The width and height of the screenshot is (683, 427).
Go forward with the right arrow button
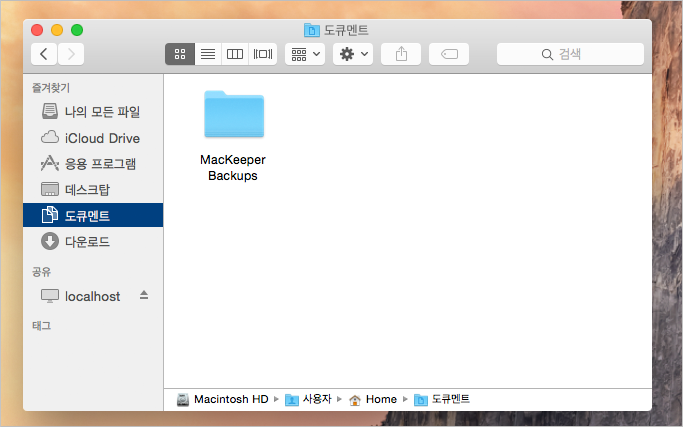71,54
